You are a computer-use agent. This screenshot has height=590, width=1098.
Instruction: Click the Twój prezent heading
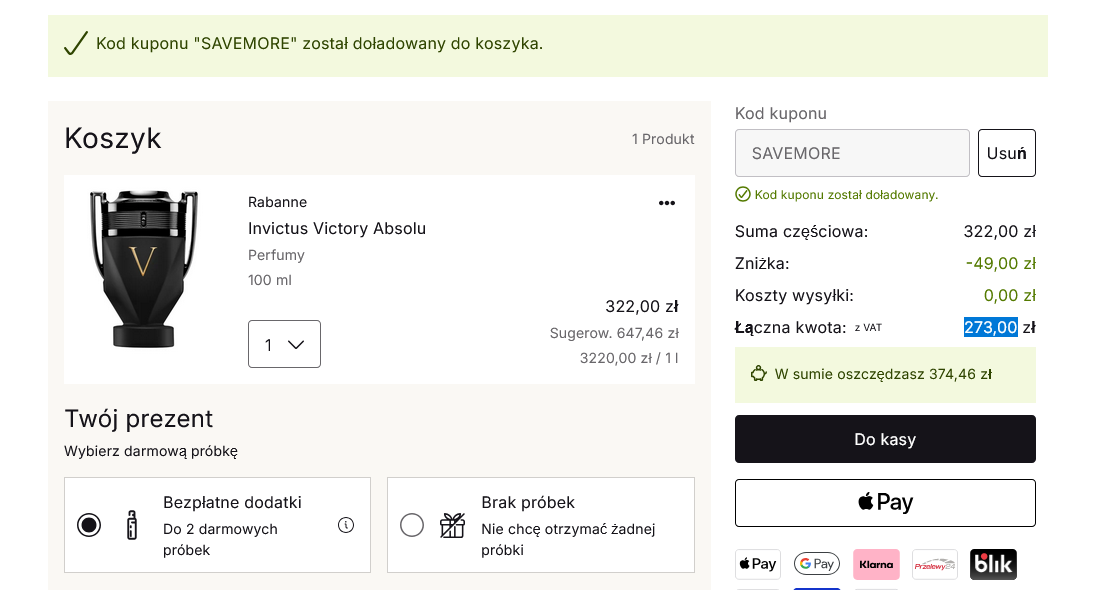point(139,419)
